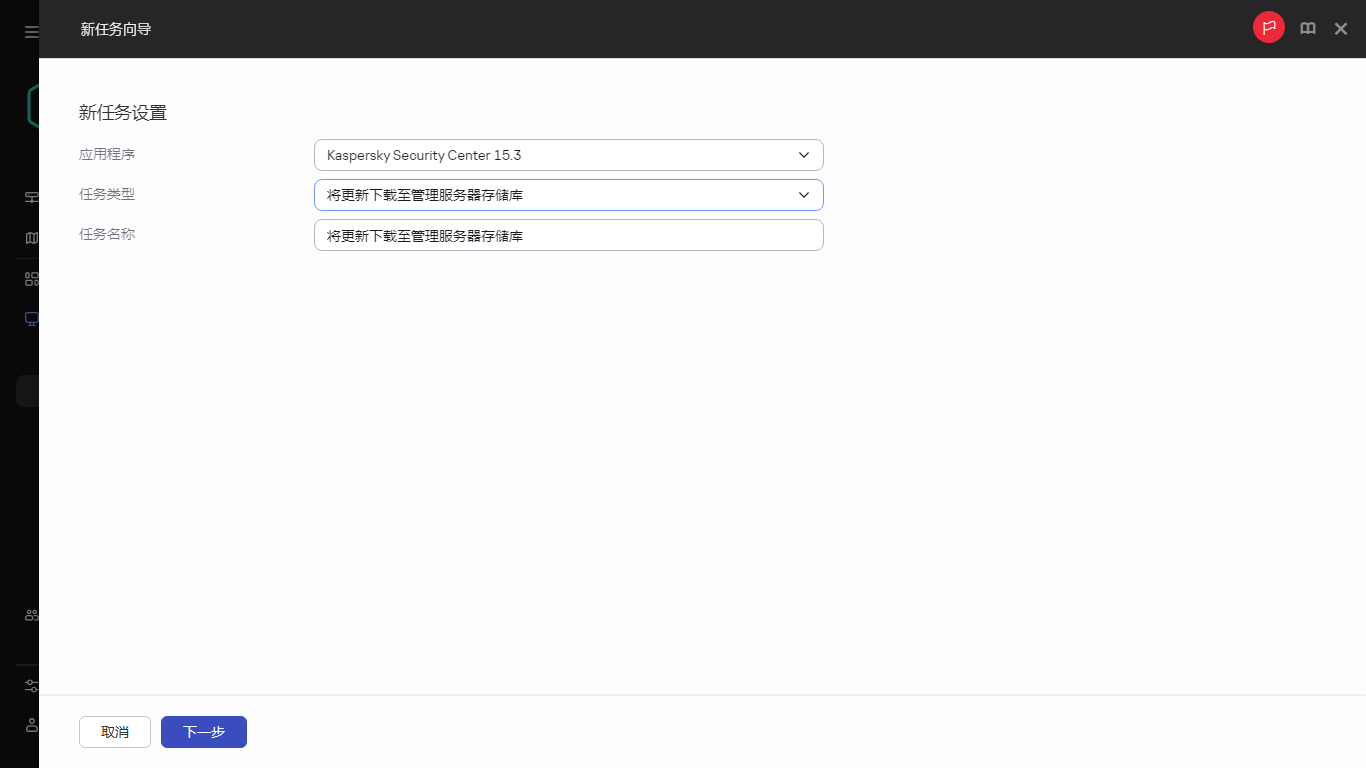Expand the 任务类型 dropdown
The height and width of the screenshot is (768, 1366).
pyautogui.click(x=568, y=194)
